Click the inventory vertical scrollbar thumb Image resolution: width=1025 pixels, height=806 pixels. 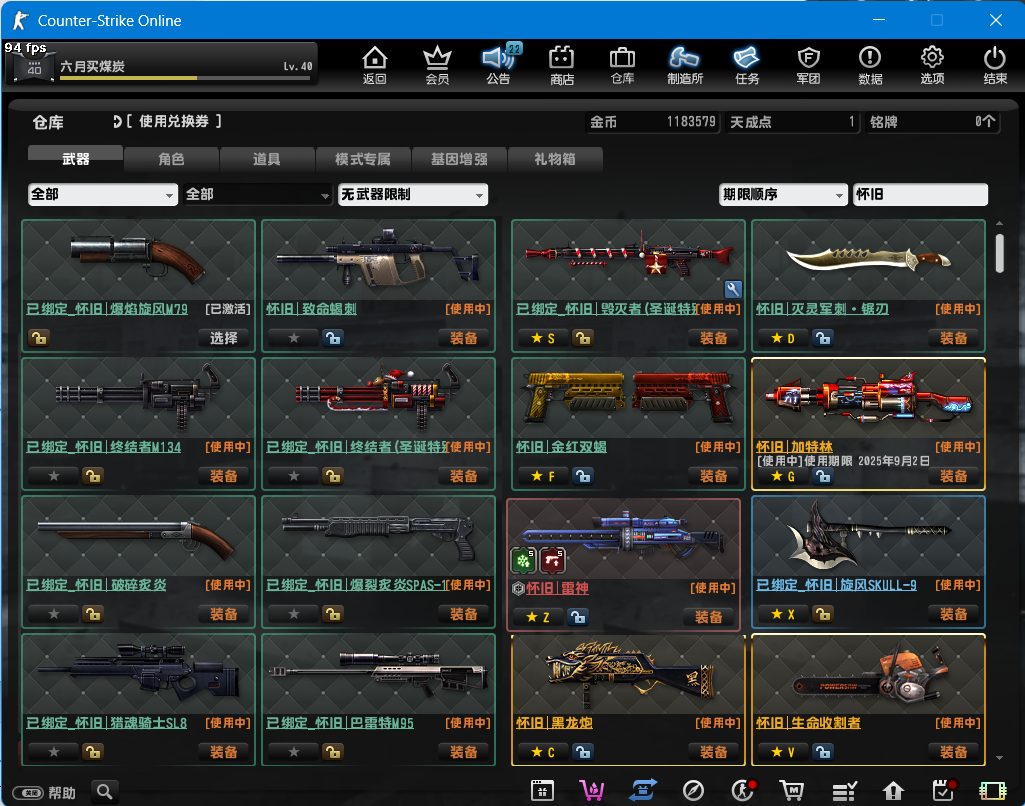coord(1000,254)
